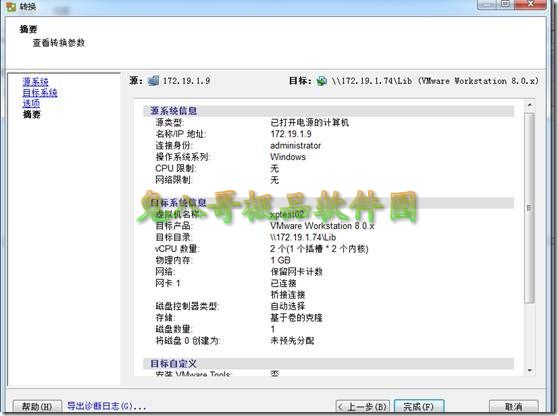The height and width of the screenshot is (416, 558).
Task: Click 导出诊断日志(G) link
Action: 106,406
